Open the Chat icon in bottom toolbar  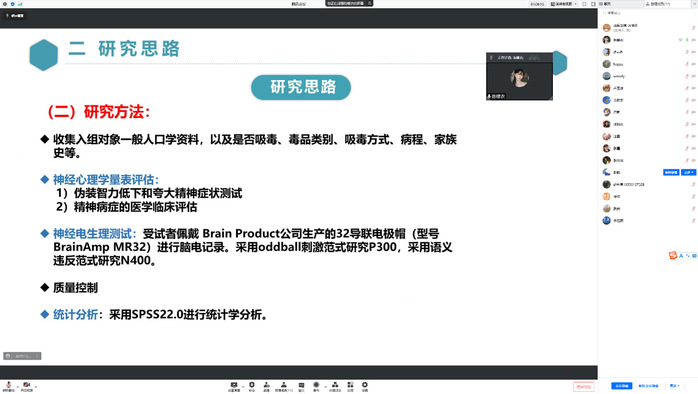tap(301, 386)
